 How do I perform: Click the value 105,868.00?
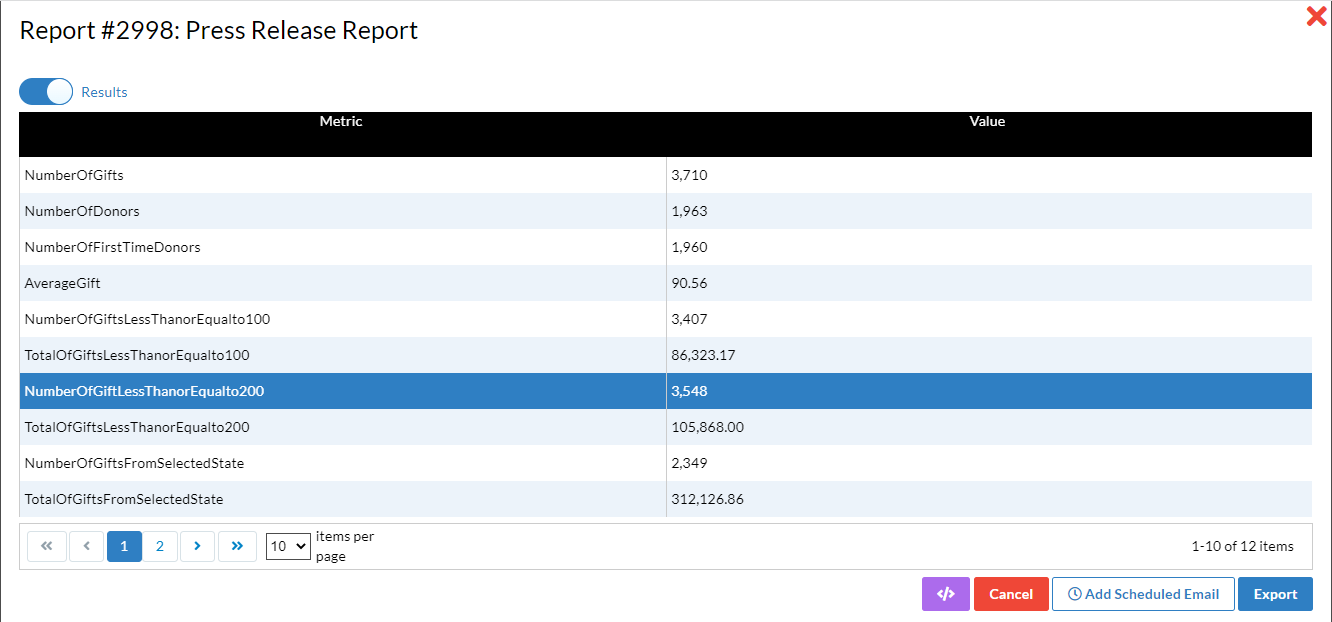707,427
